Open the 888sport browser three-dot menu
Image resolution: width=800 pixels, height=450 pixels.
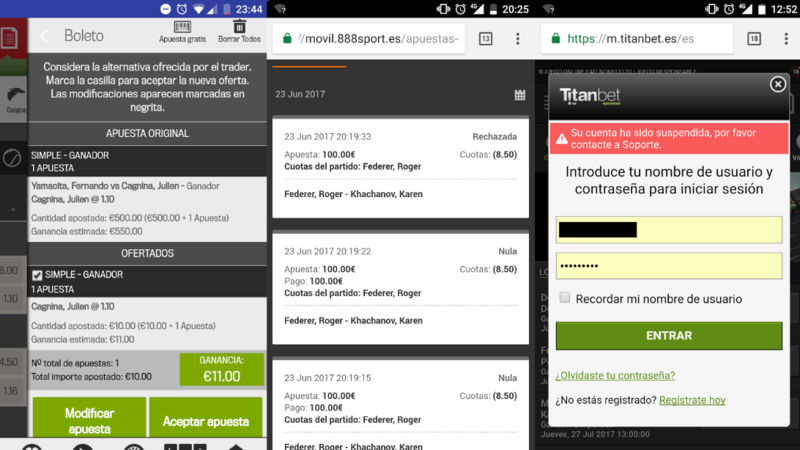point(517,38)
